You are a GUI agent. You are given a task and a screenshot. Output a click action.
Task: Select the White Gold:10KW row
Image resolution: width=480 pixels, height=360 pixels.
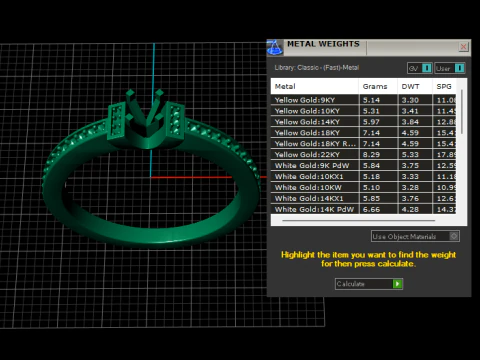(363, 187)
